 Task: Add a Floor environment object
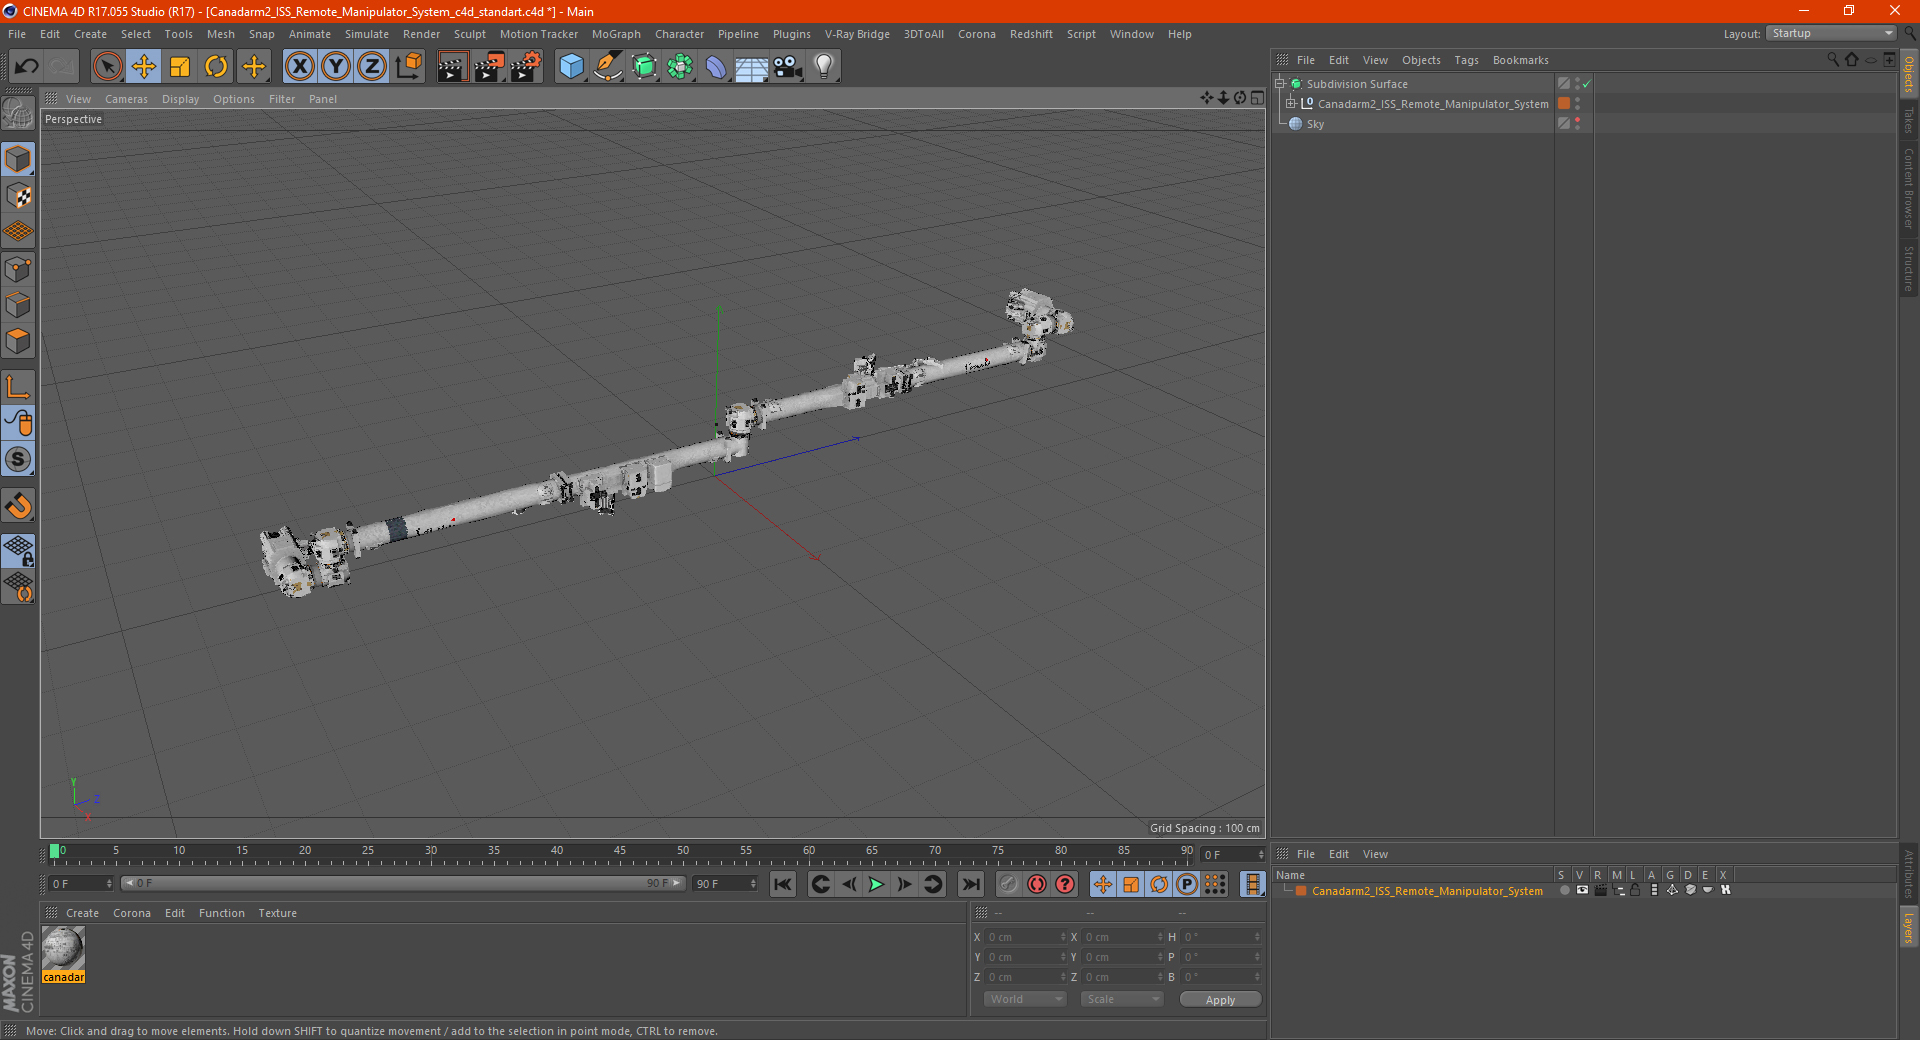click(x=751, y=67)
